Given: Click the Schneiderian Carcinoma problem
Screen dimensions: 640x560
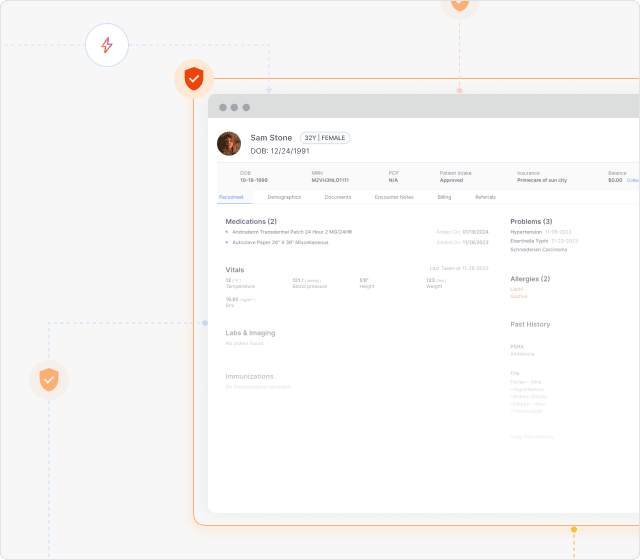Looking at the screenshot, I should pyautogui.click(x=538, y=249).
